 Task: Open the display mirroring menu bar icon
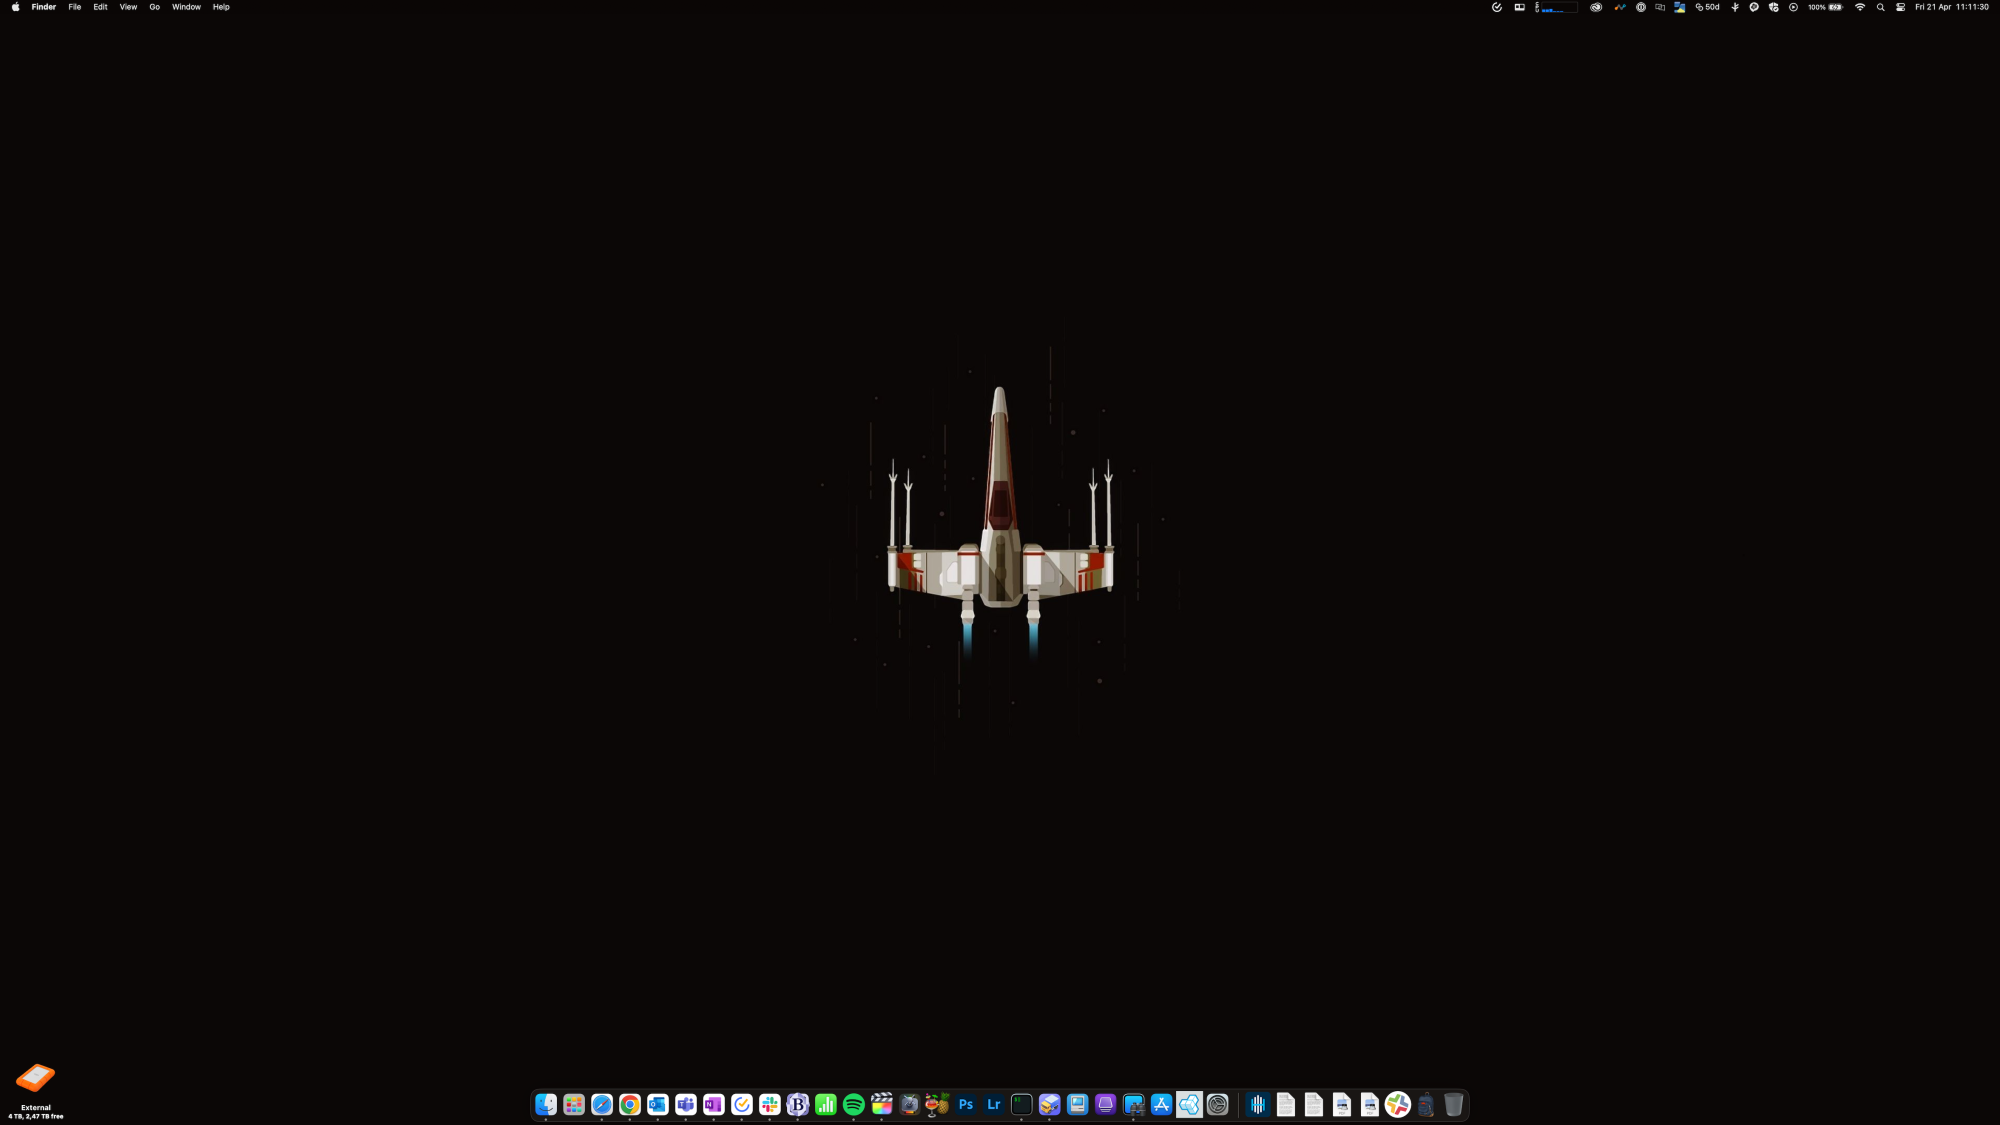click(1660, 7)
